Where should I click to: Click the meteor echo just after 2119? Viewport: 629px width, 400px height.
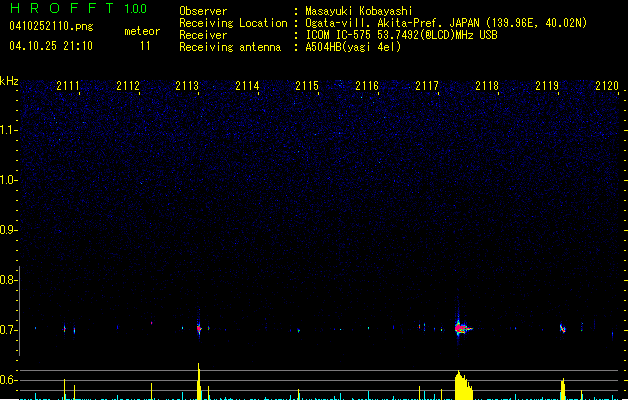(x=563, y=329)
